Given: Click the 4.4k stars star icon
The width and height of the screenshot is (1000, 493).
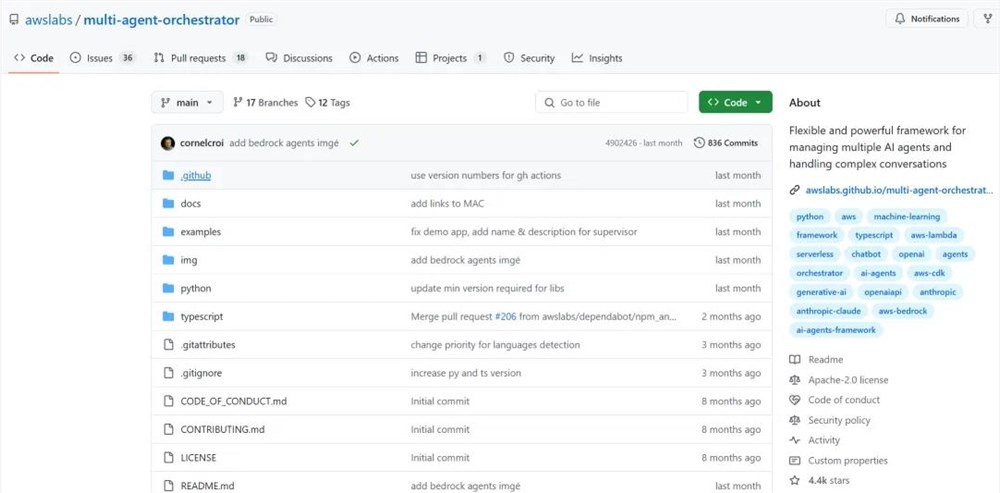Looking at the screenshot, I should click(x=795, y=481).
